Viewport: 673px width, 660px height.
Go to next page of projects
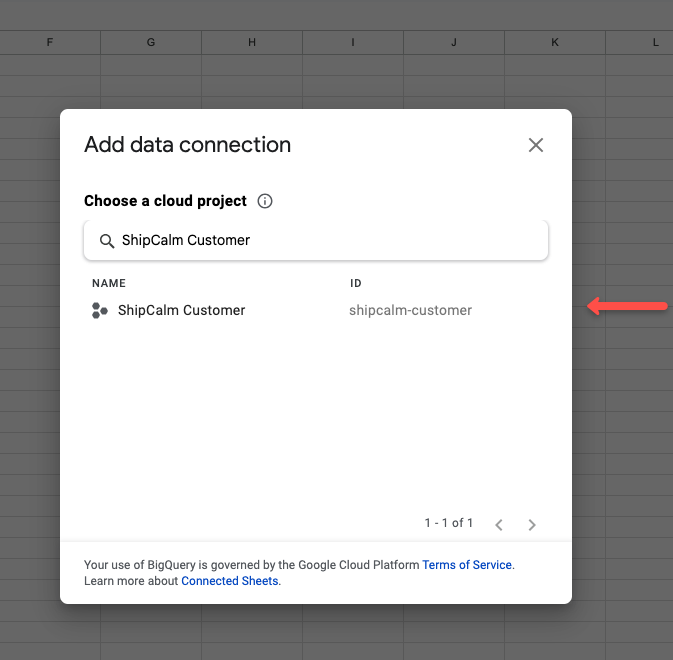[x=532, y=524]
